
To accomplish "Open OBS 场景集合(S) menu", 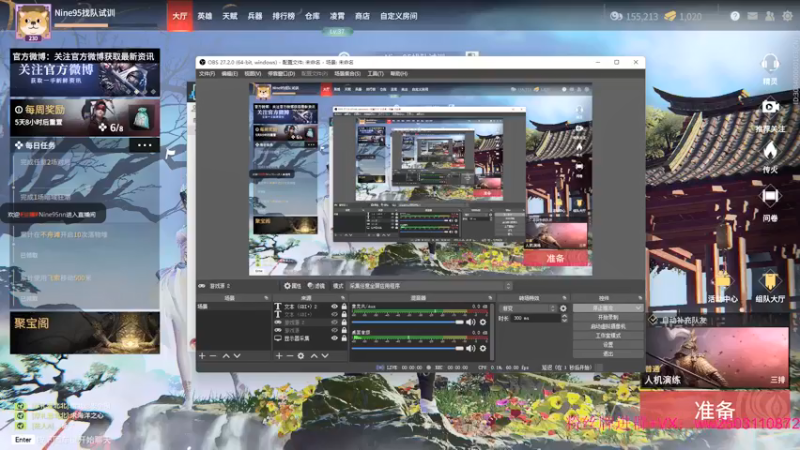I will [x=347, y=74].
